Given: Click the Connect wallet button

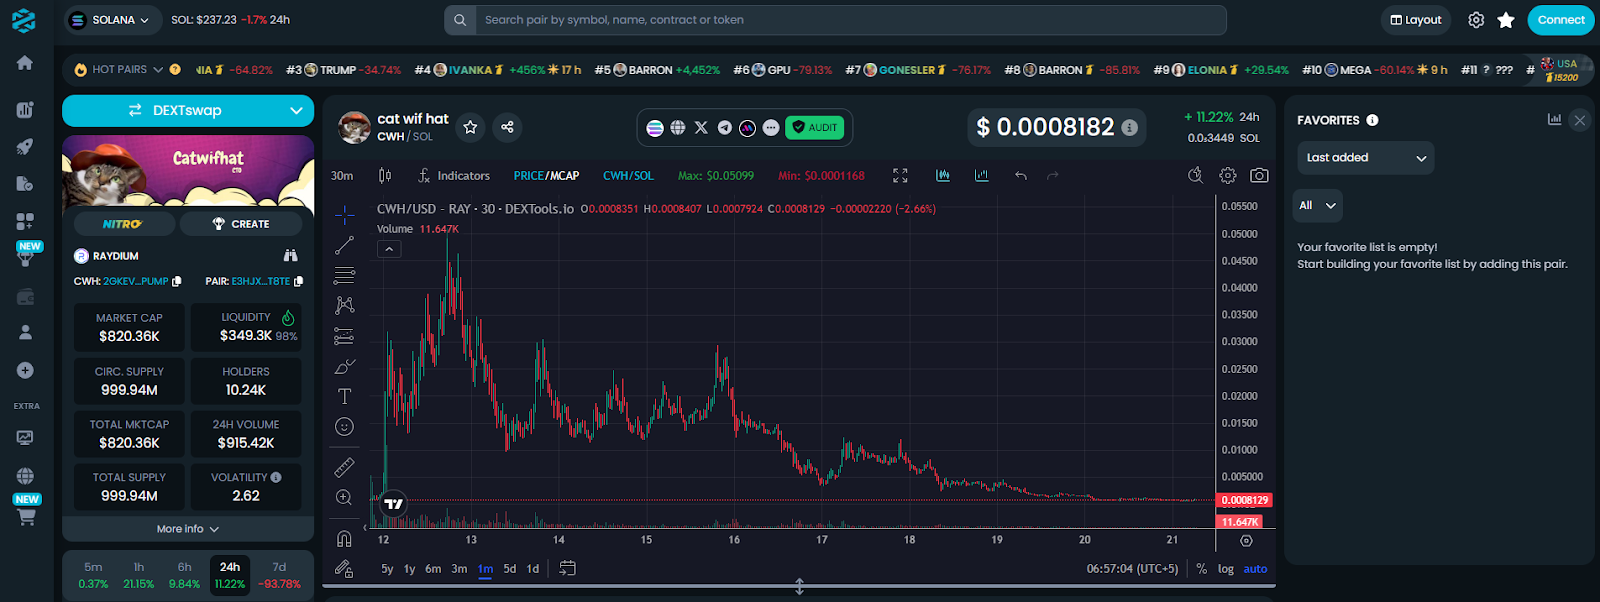Looking at the screenshot, I should [x=1561, y=20].
